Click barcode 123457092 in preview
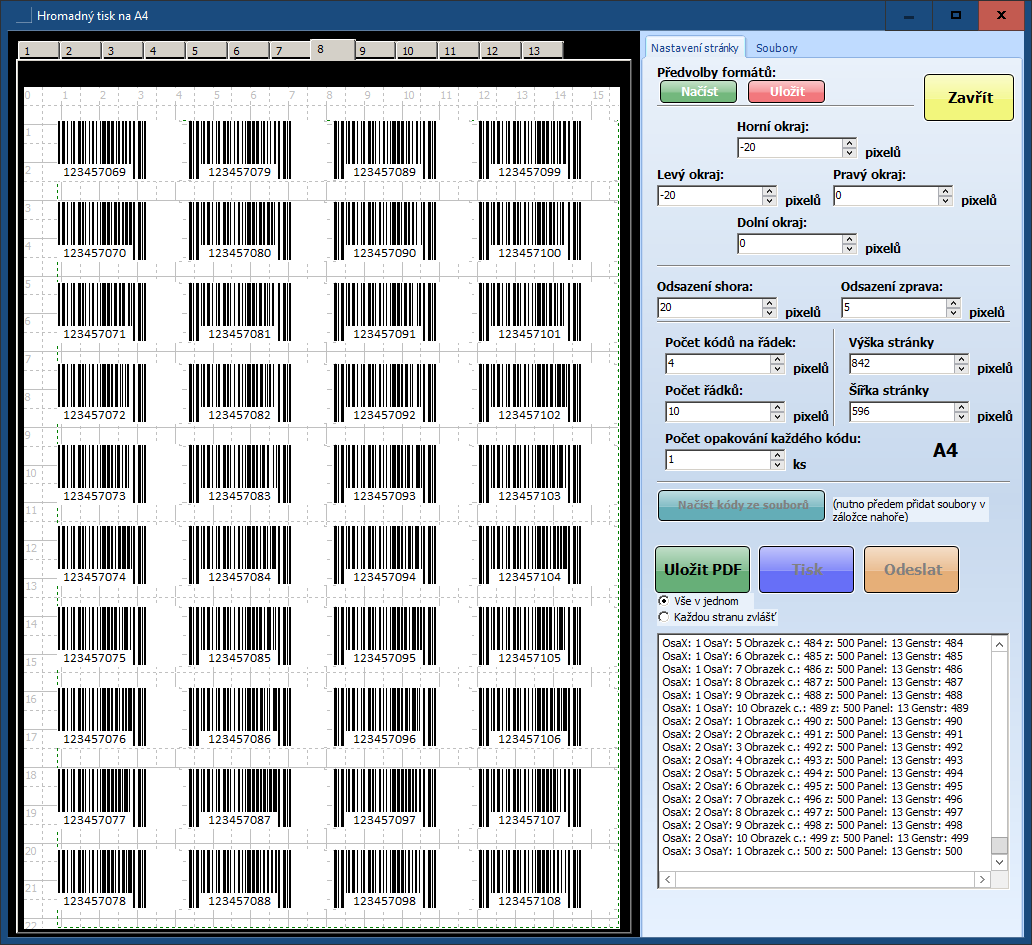1032x945 pixels. (385, 393)
